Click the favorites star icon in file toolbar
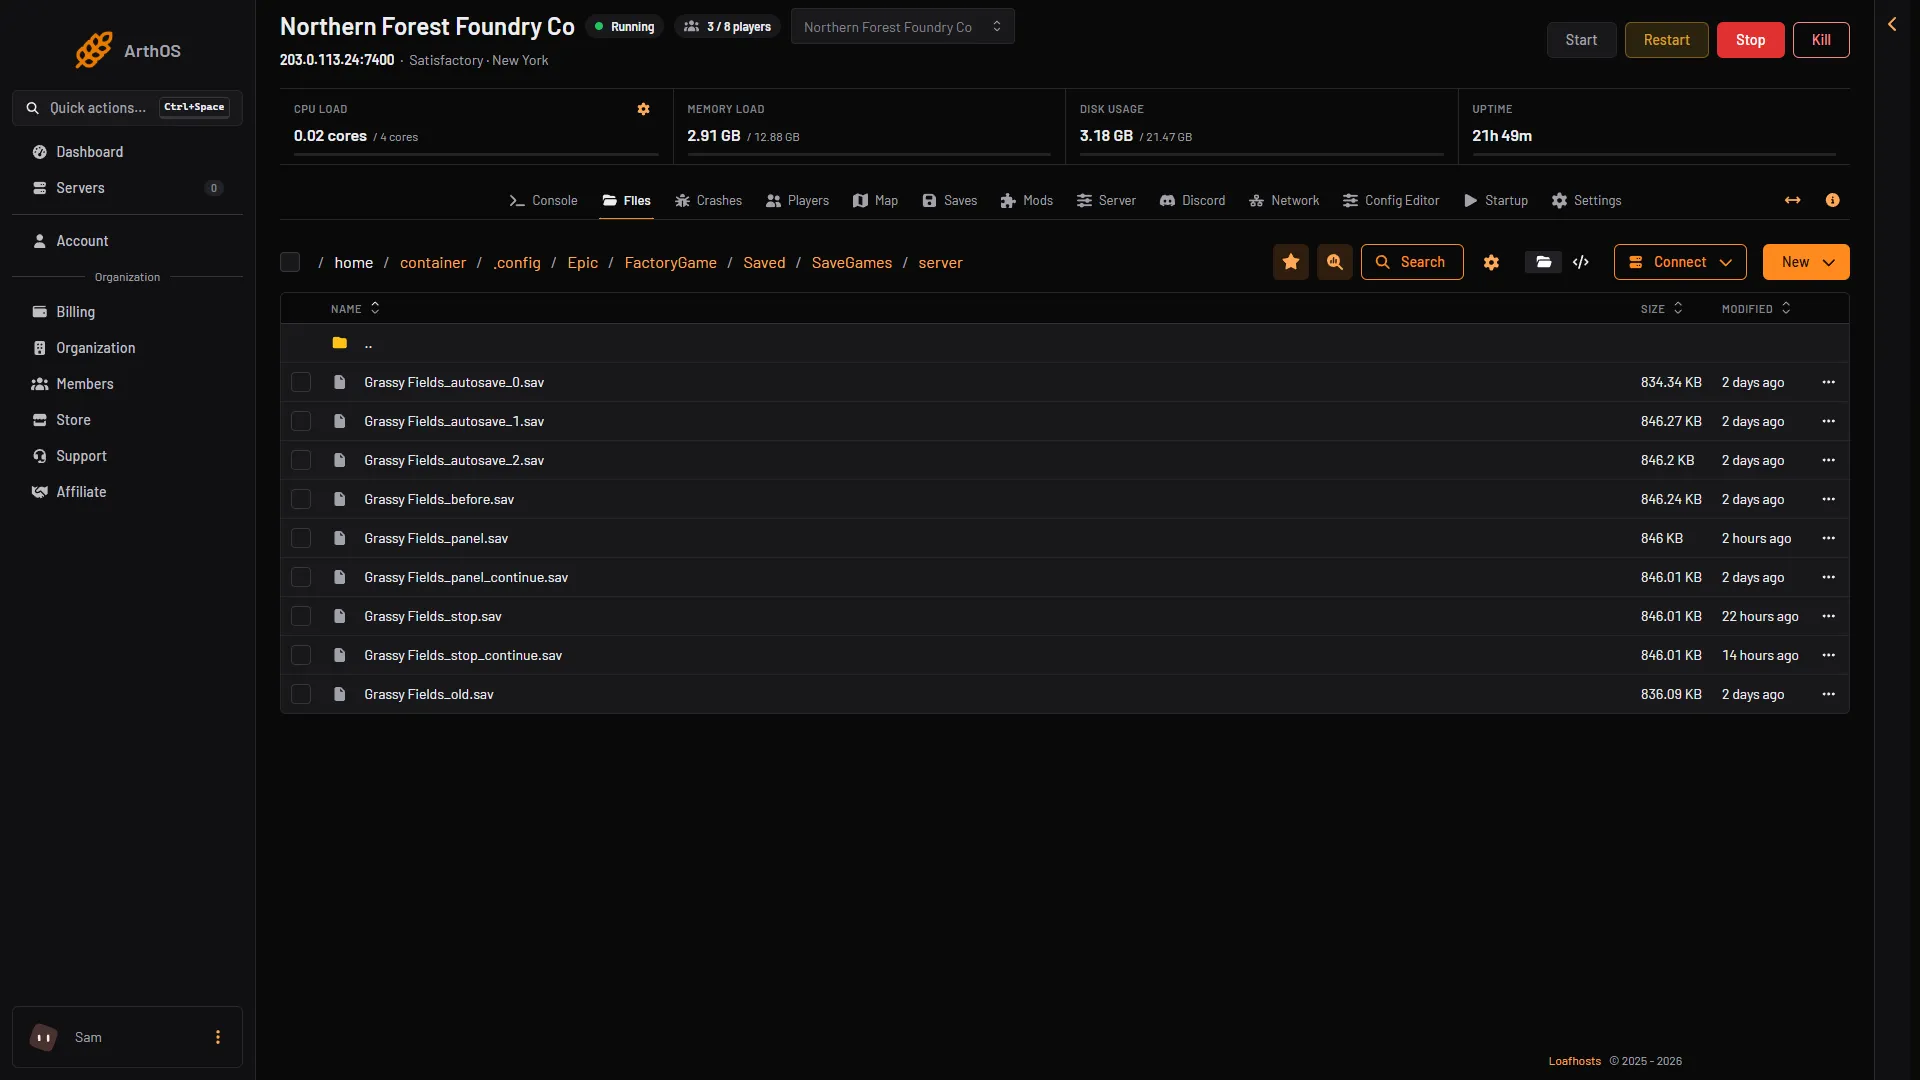Screen dimensions: 1920x1080 [1291, 262]
